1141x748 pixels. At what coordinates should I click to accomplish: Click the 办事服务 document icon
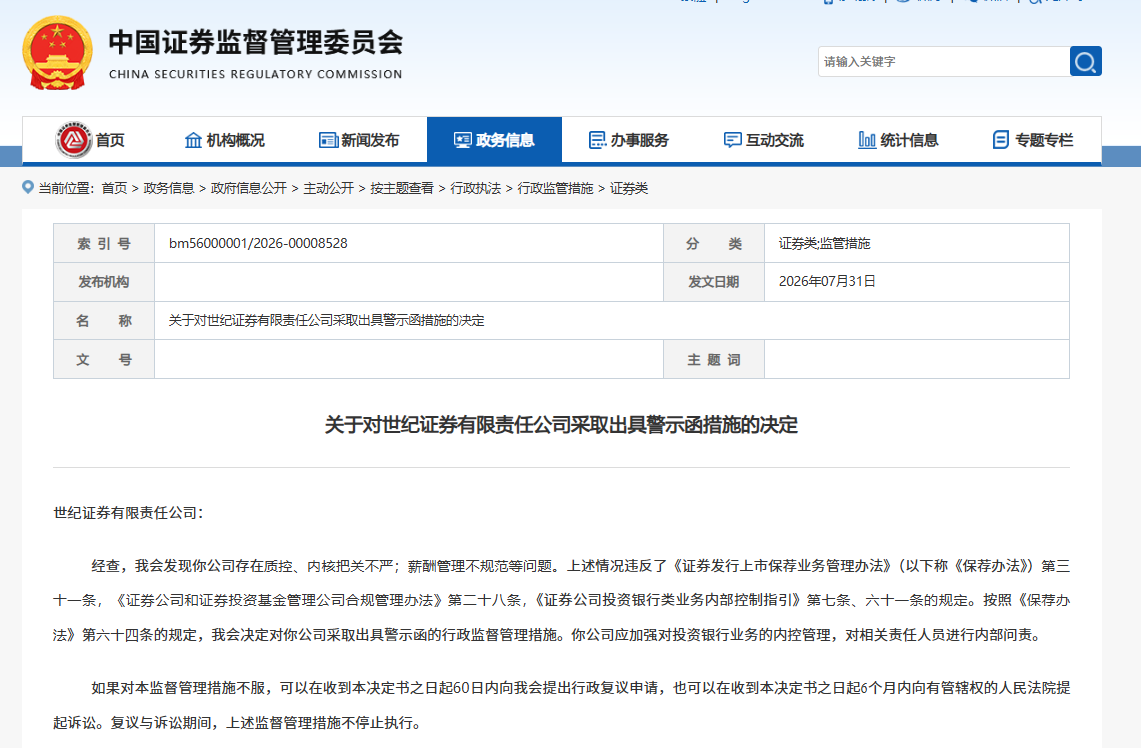coord(597,140)
